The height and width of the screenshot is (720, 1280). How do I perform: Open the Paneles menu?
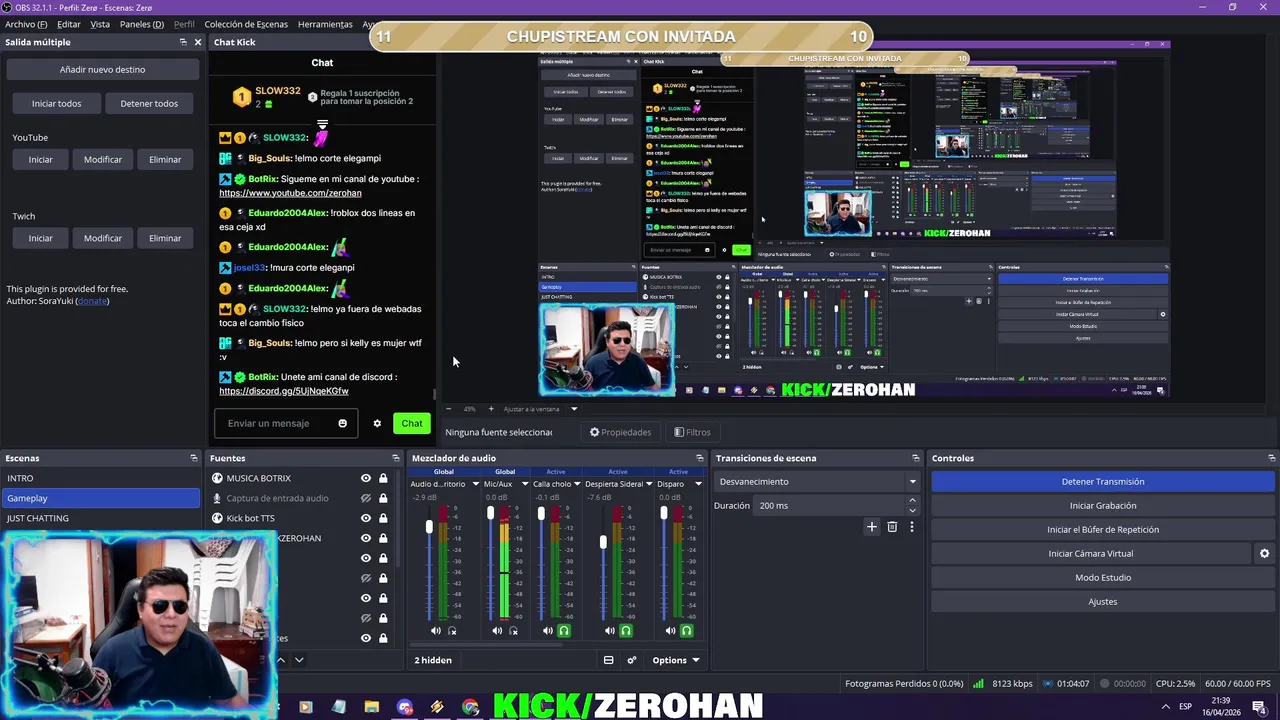point(142,24)
